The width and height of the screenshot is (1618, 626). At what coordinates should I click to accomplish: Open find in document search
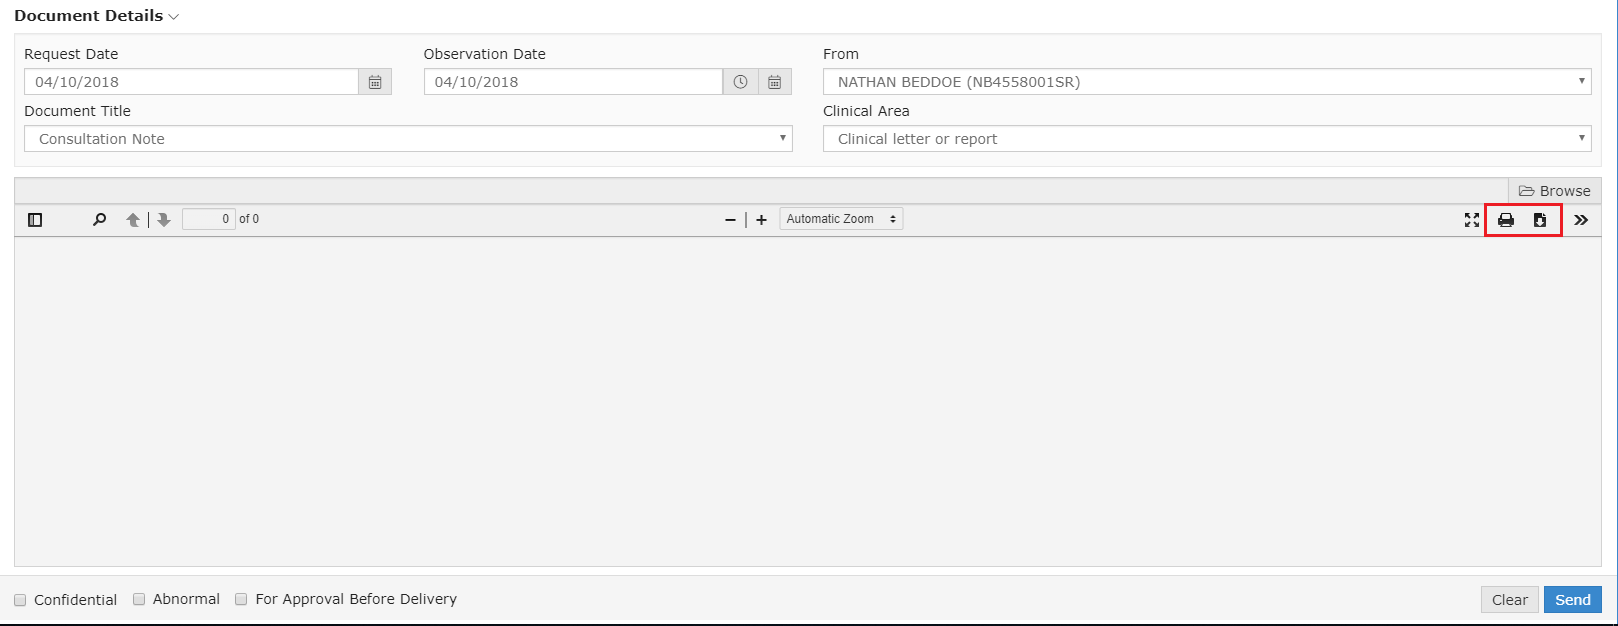pos(99,220)
